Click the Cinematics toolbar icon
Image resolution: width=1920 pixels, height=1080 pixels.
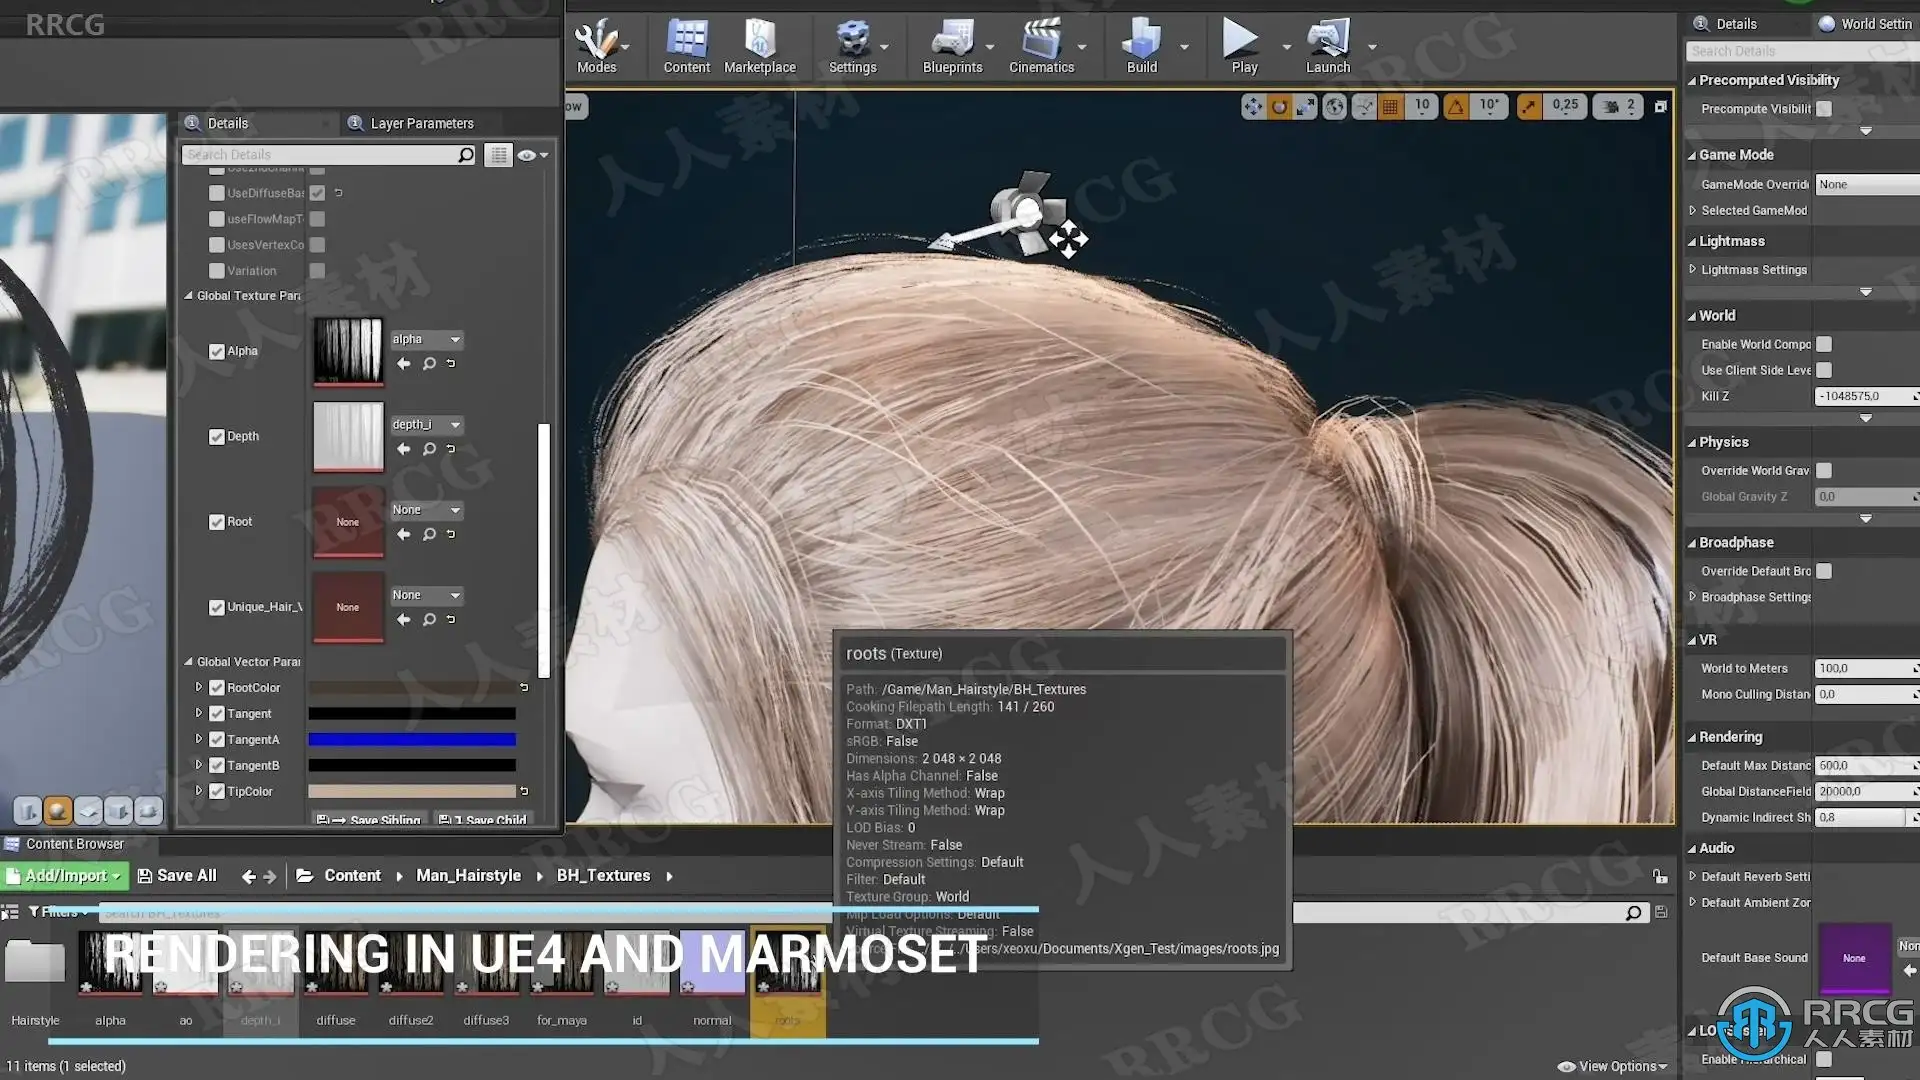(1040, 45)
